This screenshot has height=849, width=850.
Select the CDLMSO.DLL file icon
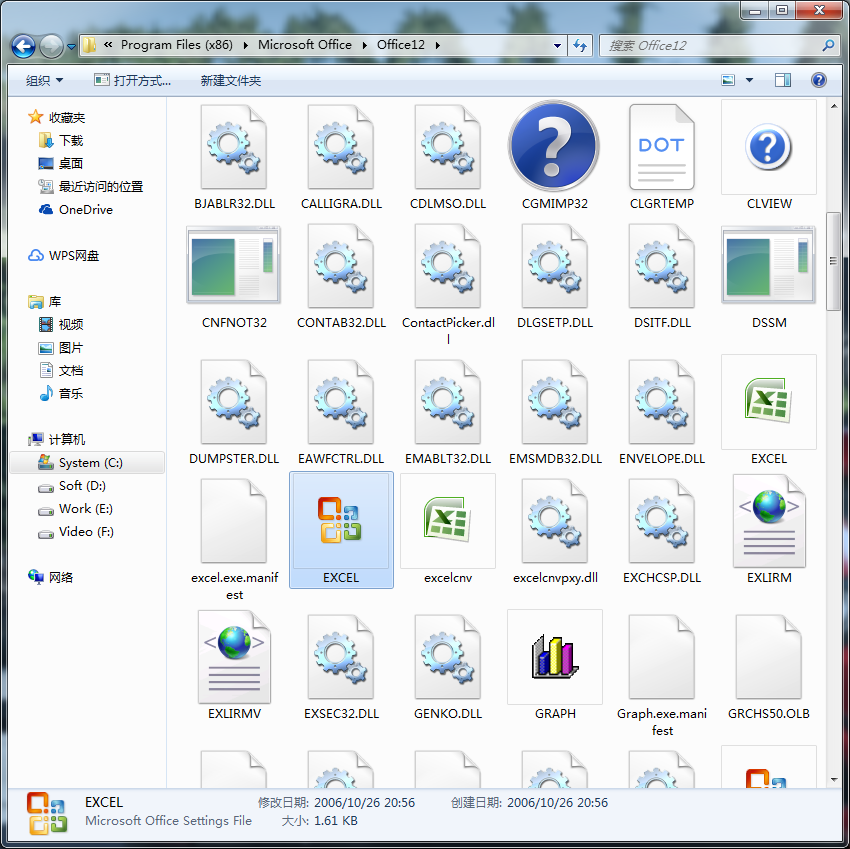448,147
